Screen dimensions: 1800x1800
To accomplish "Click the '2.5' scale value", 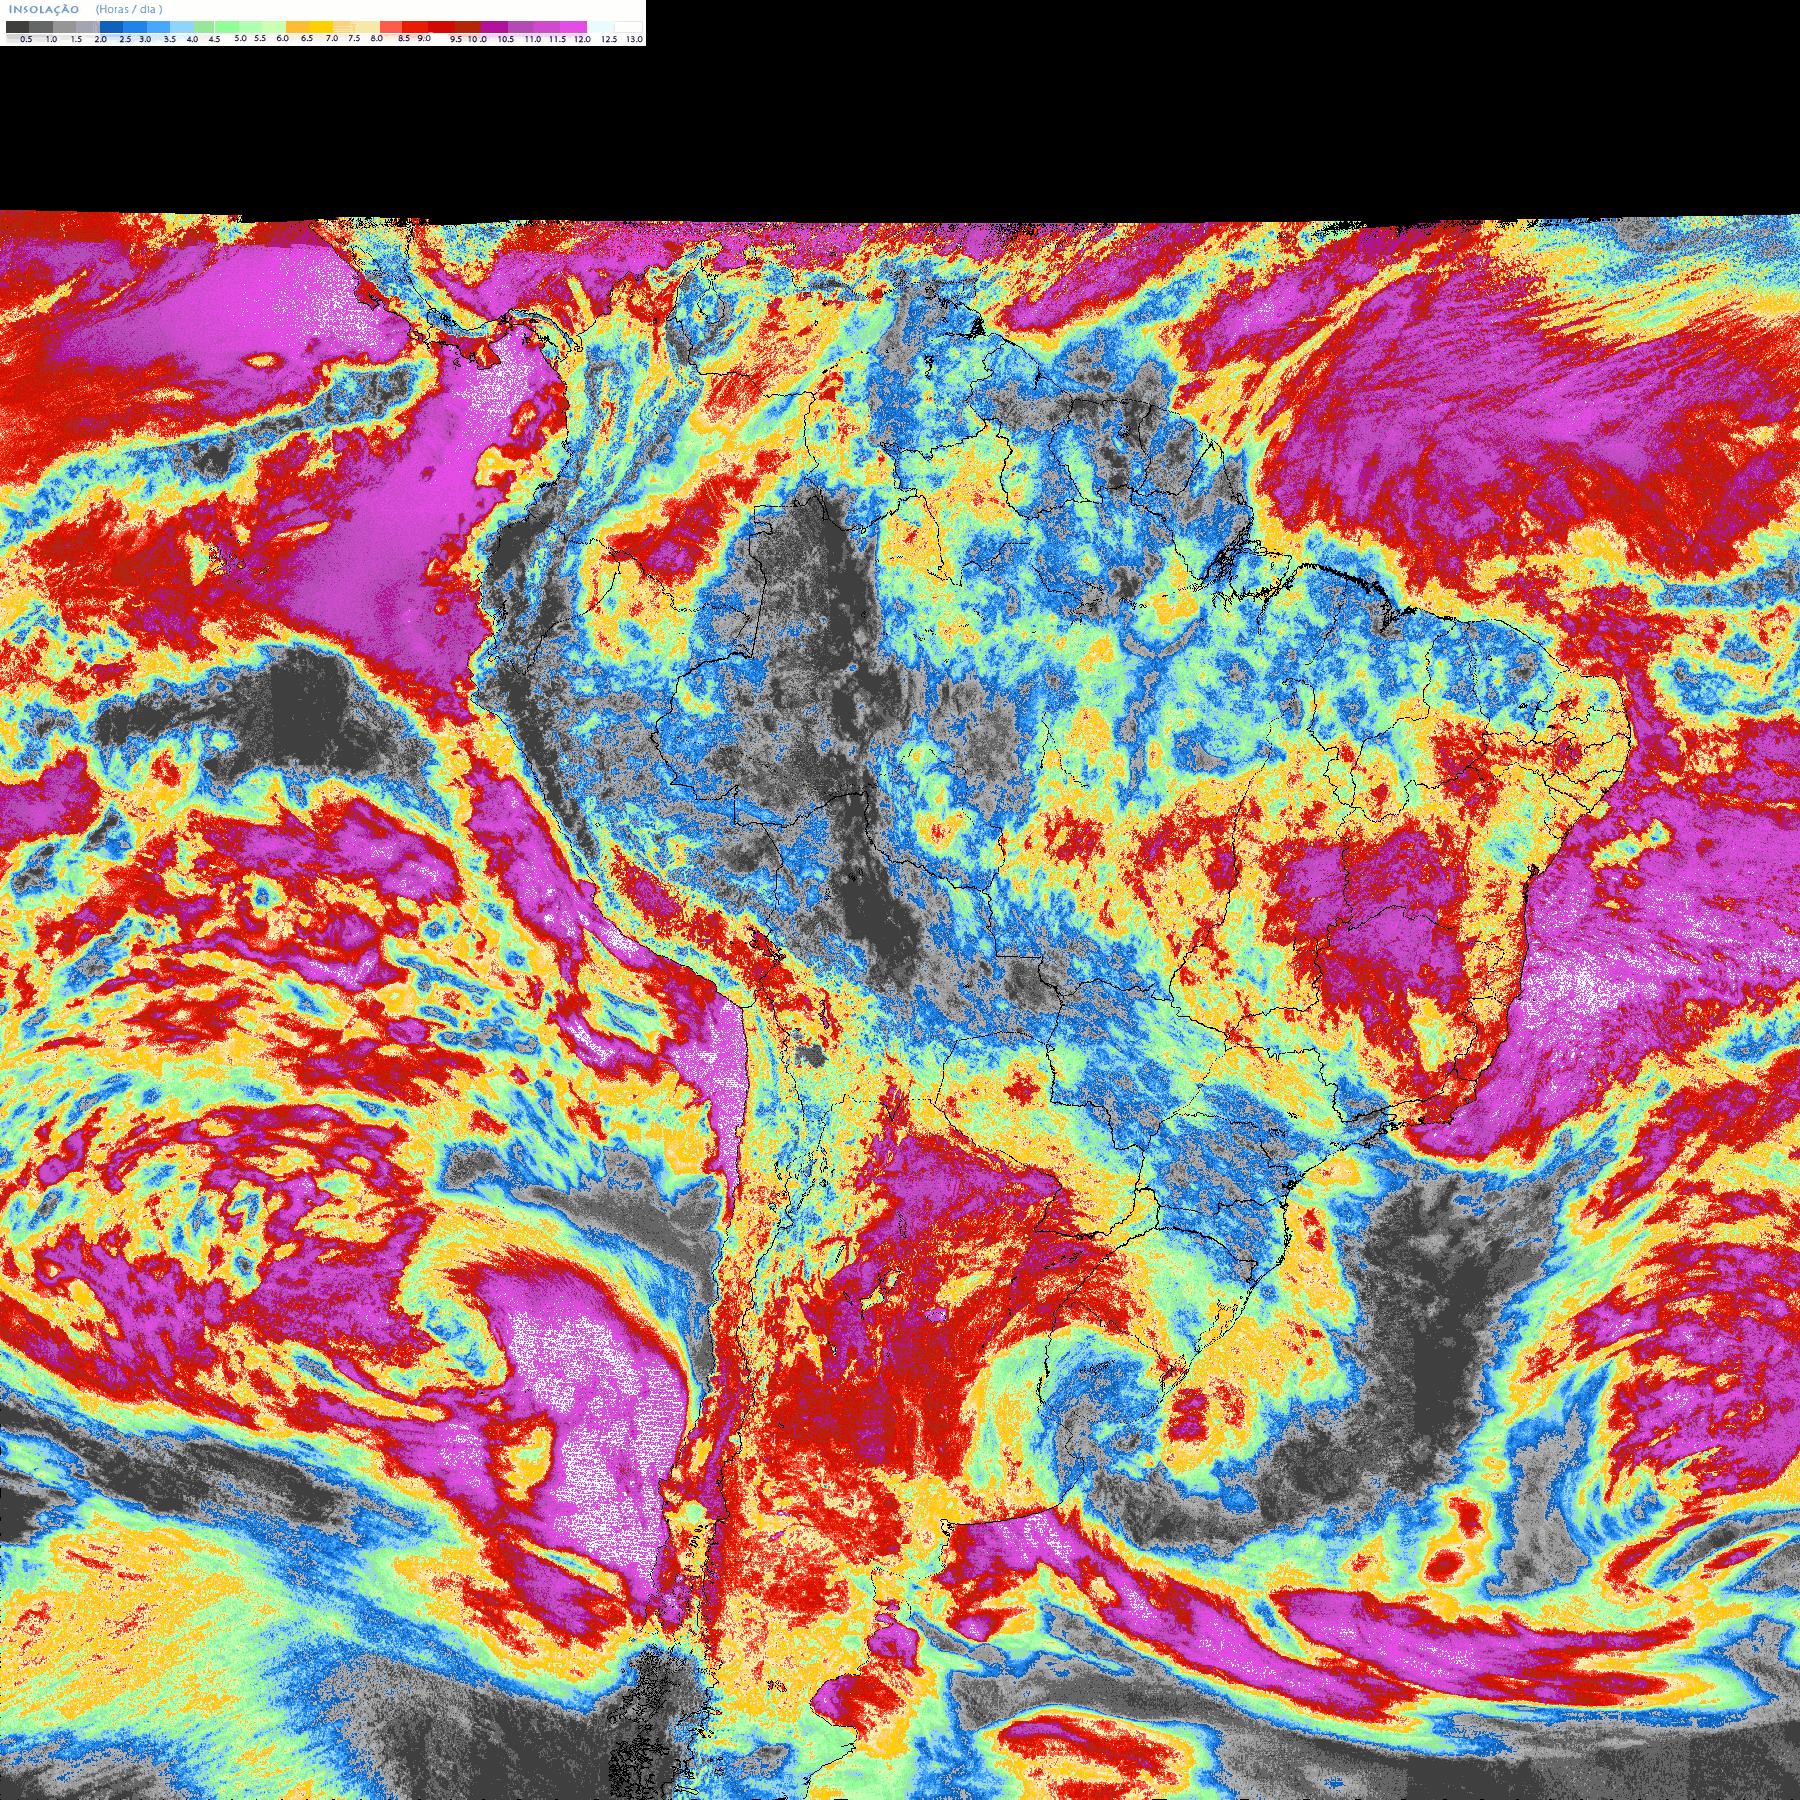I will (125, 39).
